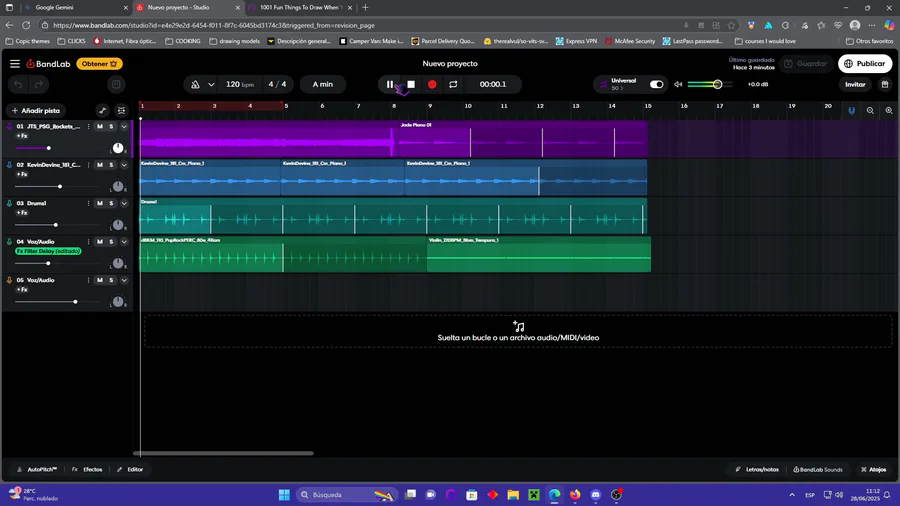Click Añadir pista to add a track
The image size is (900, 506).
(x=36, y=110)
